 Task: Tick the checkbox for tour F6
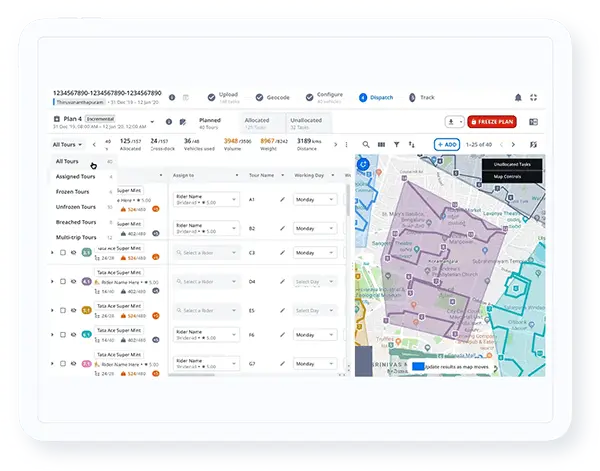63,335
